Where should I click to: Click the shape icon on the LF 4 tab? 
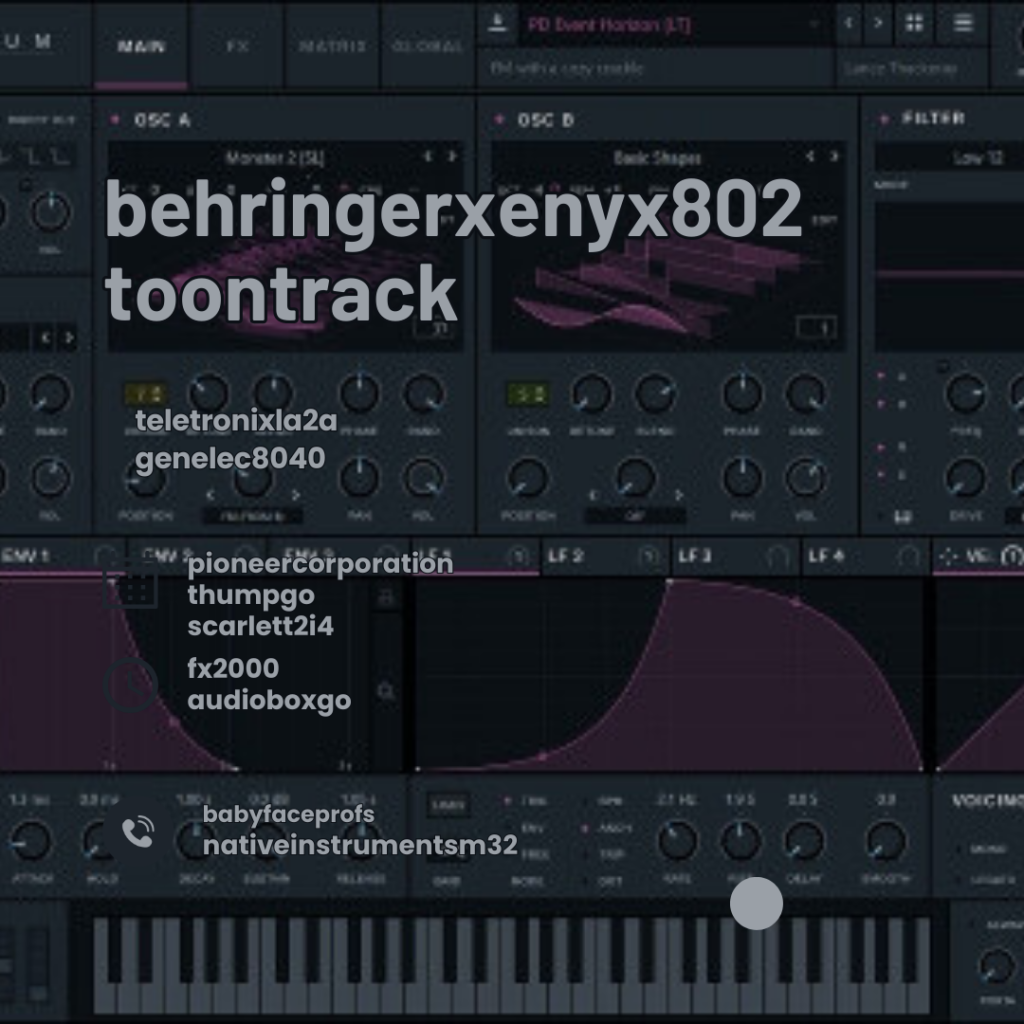(908, 556)
